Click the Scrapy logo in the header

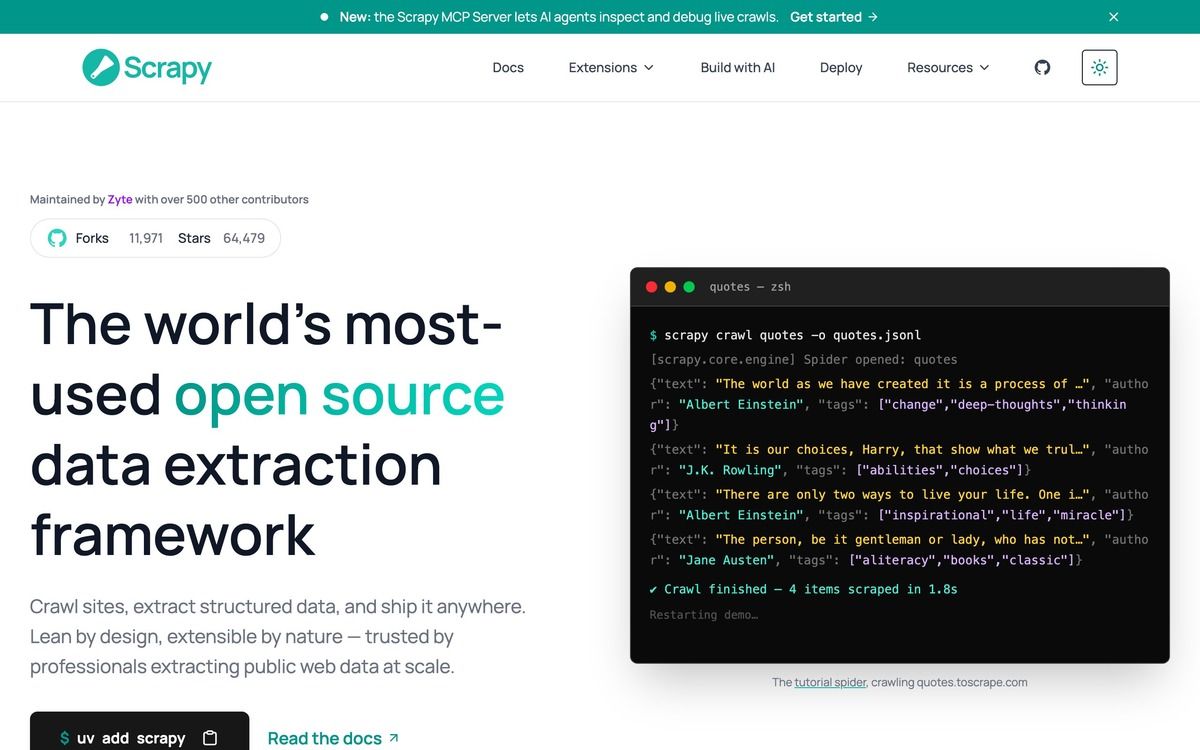click(x=147, y=67)
